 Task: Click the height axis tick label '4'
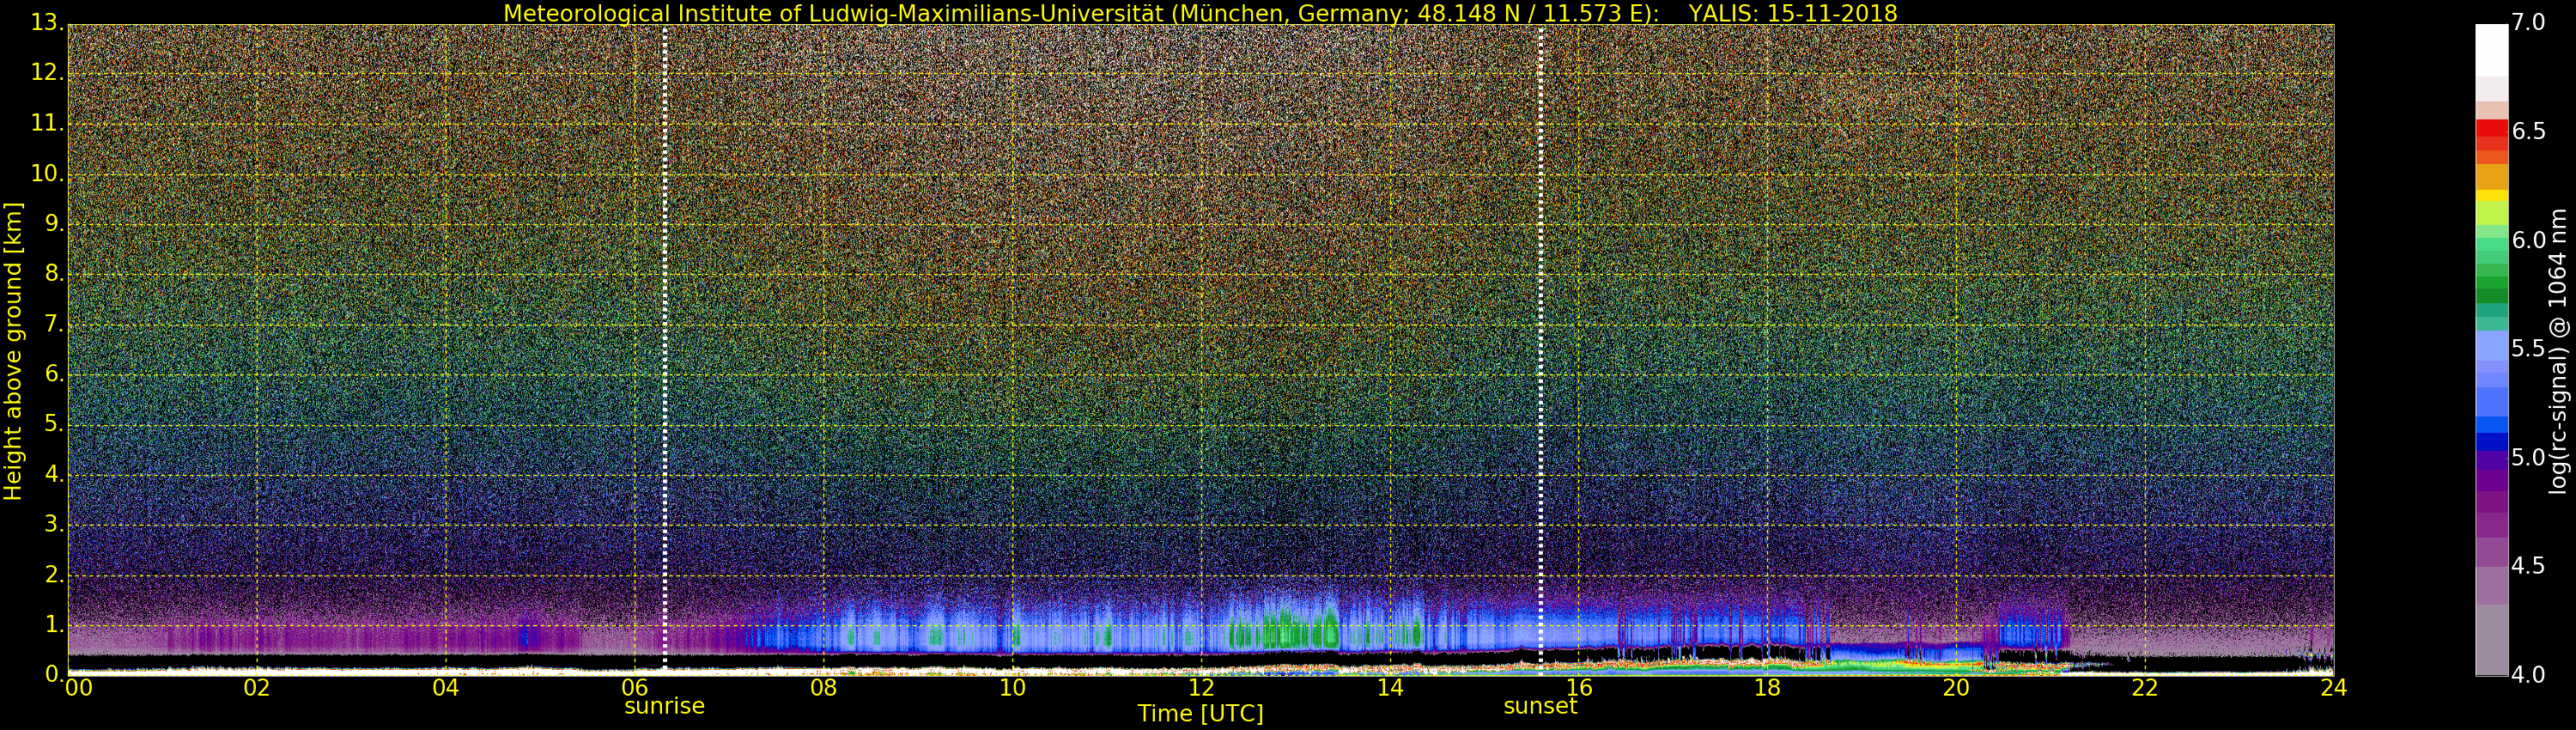(x=53, y=474)
